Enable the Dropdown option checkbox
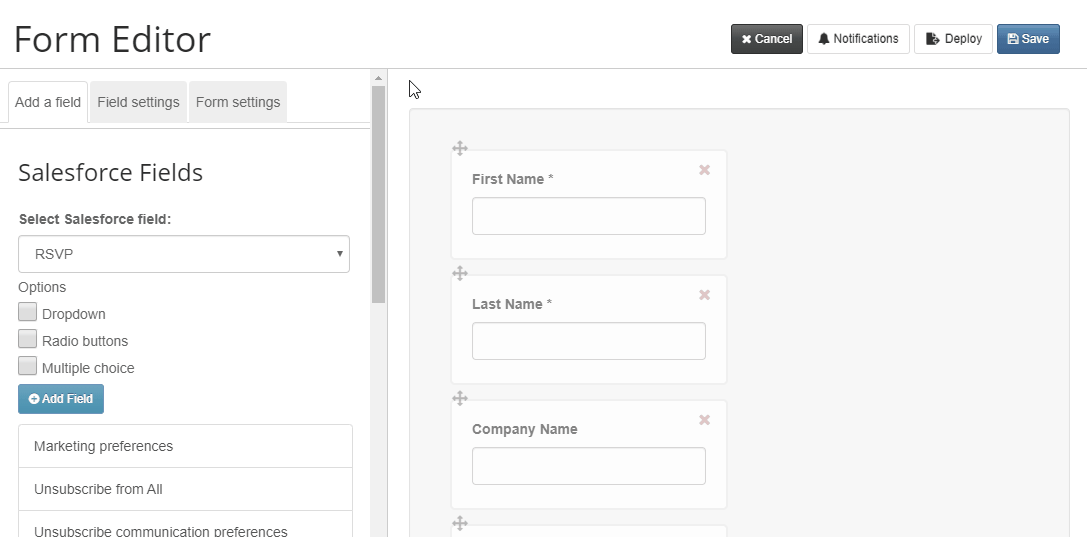 (x=28, y=312)
